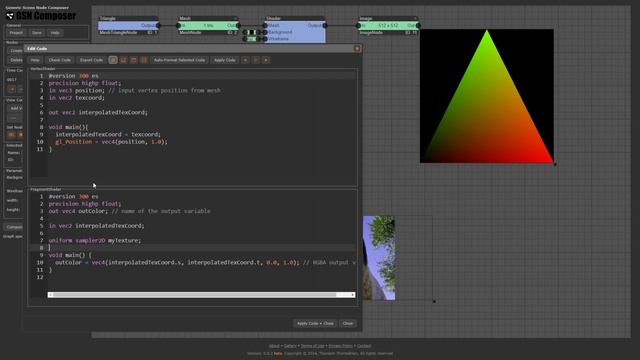Click the Apply Code + Close button
Screen dimensions: 640x360
click(x=315, y=323)
